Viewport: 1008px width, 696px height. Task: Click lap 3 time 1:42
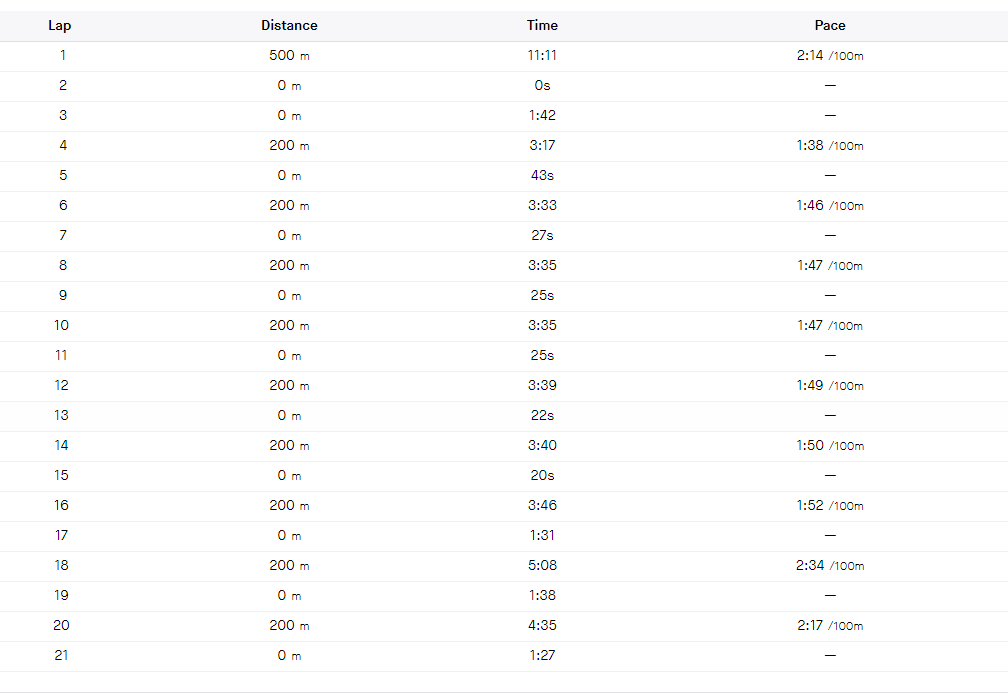[542, 116]
